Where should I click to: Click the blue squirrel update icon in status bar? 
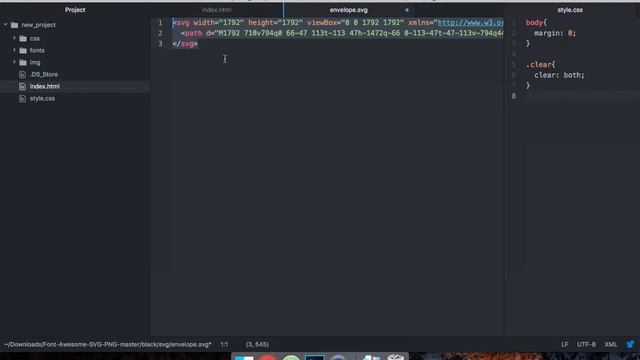coord(631,344)
